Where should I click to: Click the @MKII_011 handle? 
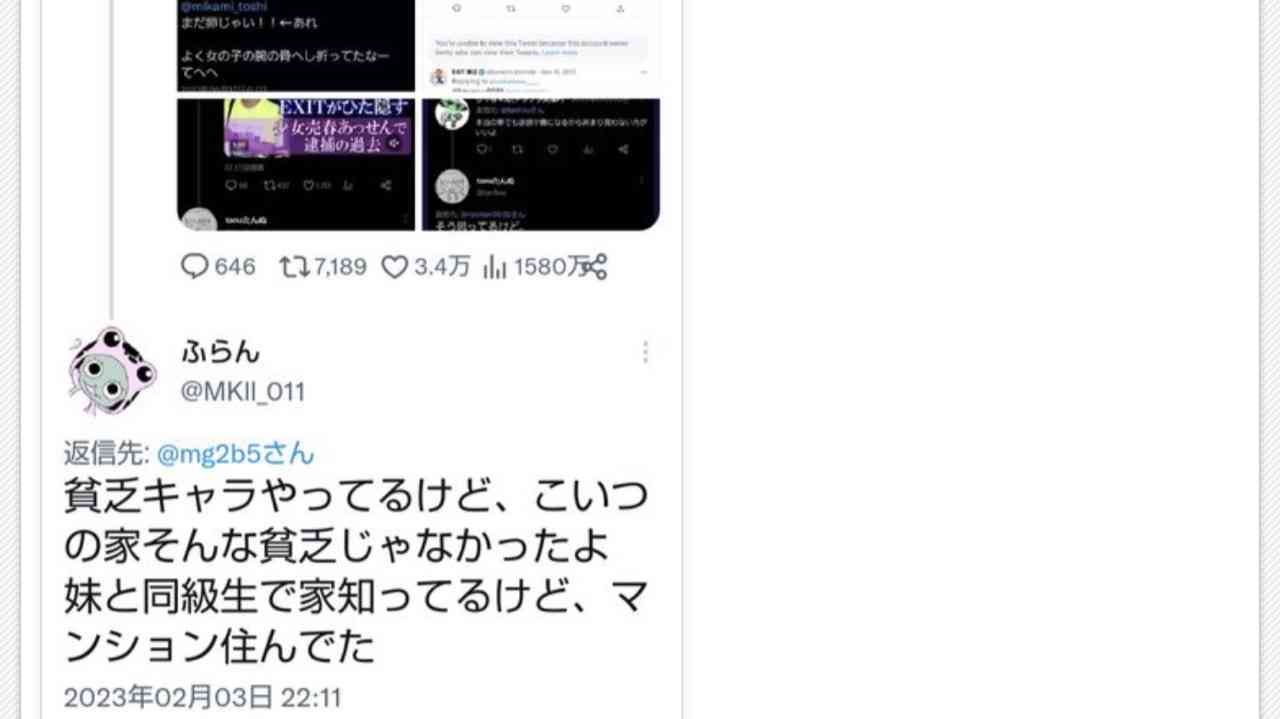tap(243, 392)
